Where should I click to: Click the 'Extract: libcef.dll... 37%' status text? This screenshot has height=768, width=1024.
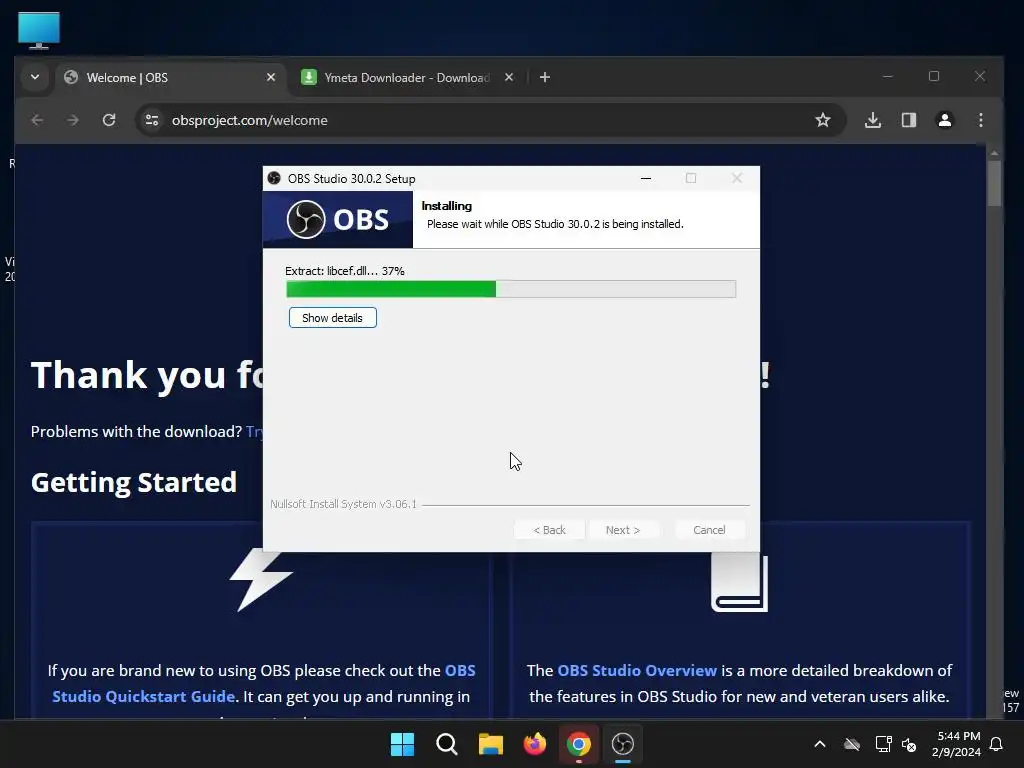[x=345, y=271]
